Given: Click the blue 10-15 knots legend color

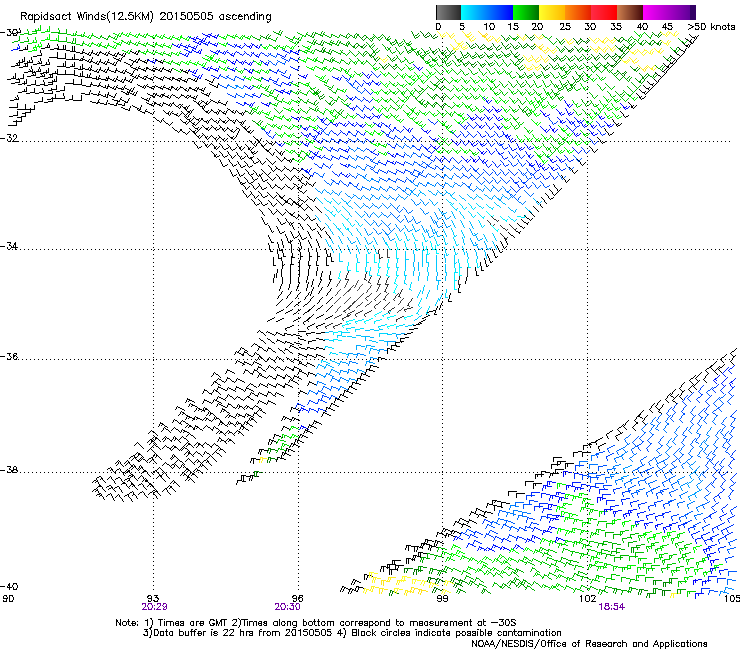Looking at the screenshot, I should coord(500,12).
